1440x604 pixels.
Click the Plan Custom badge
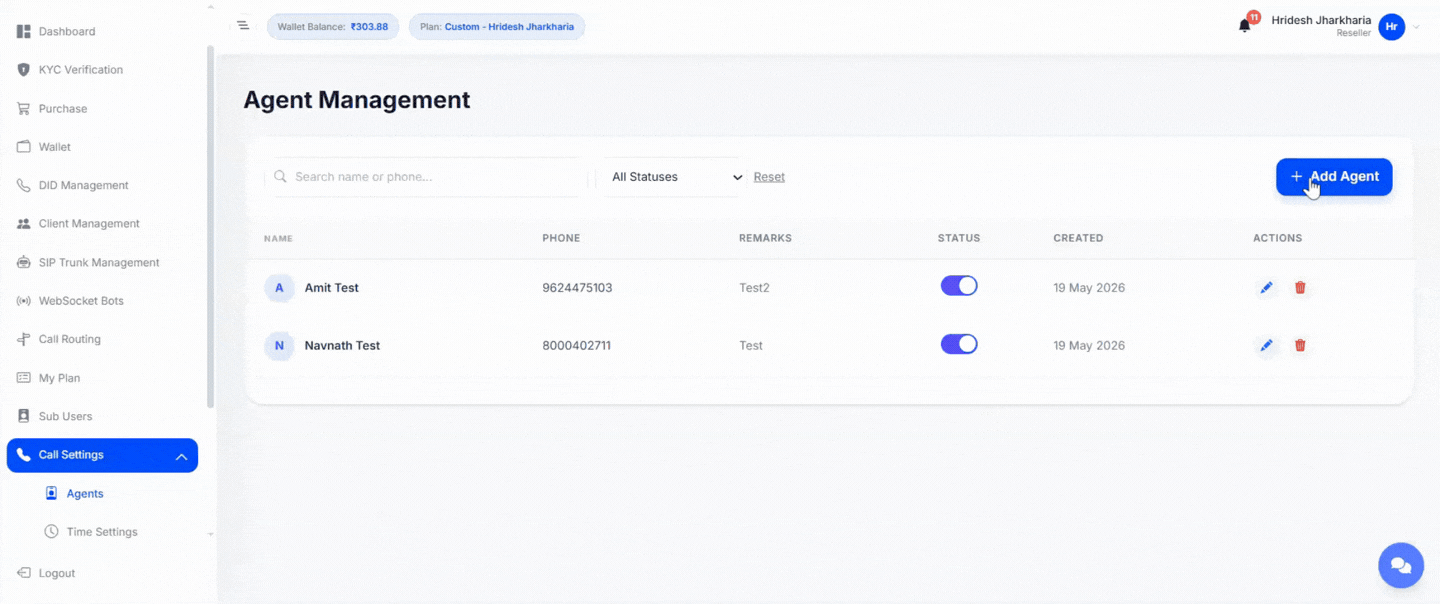497,27
